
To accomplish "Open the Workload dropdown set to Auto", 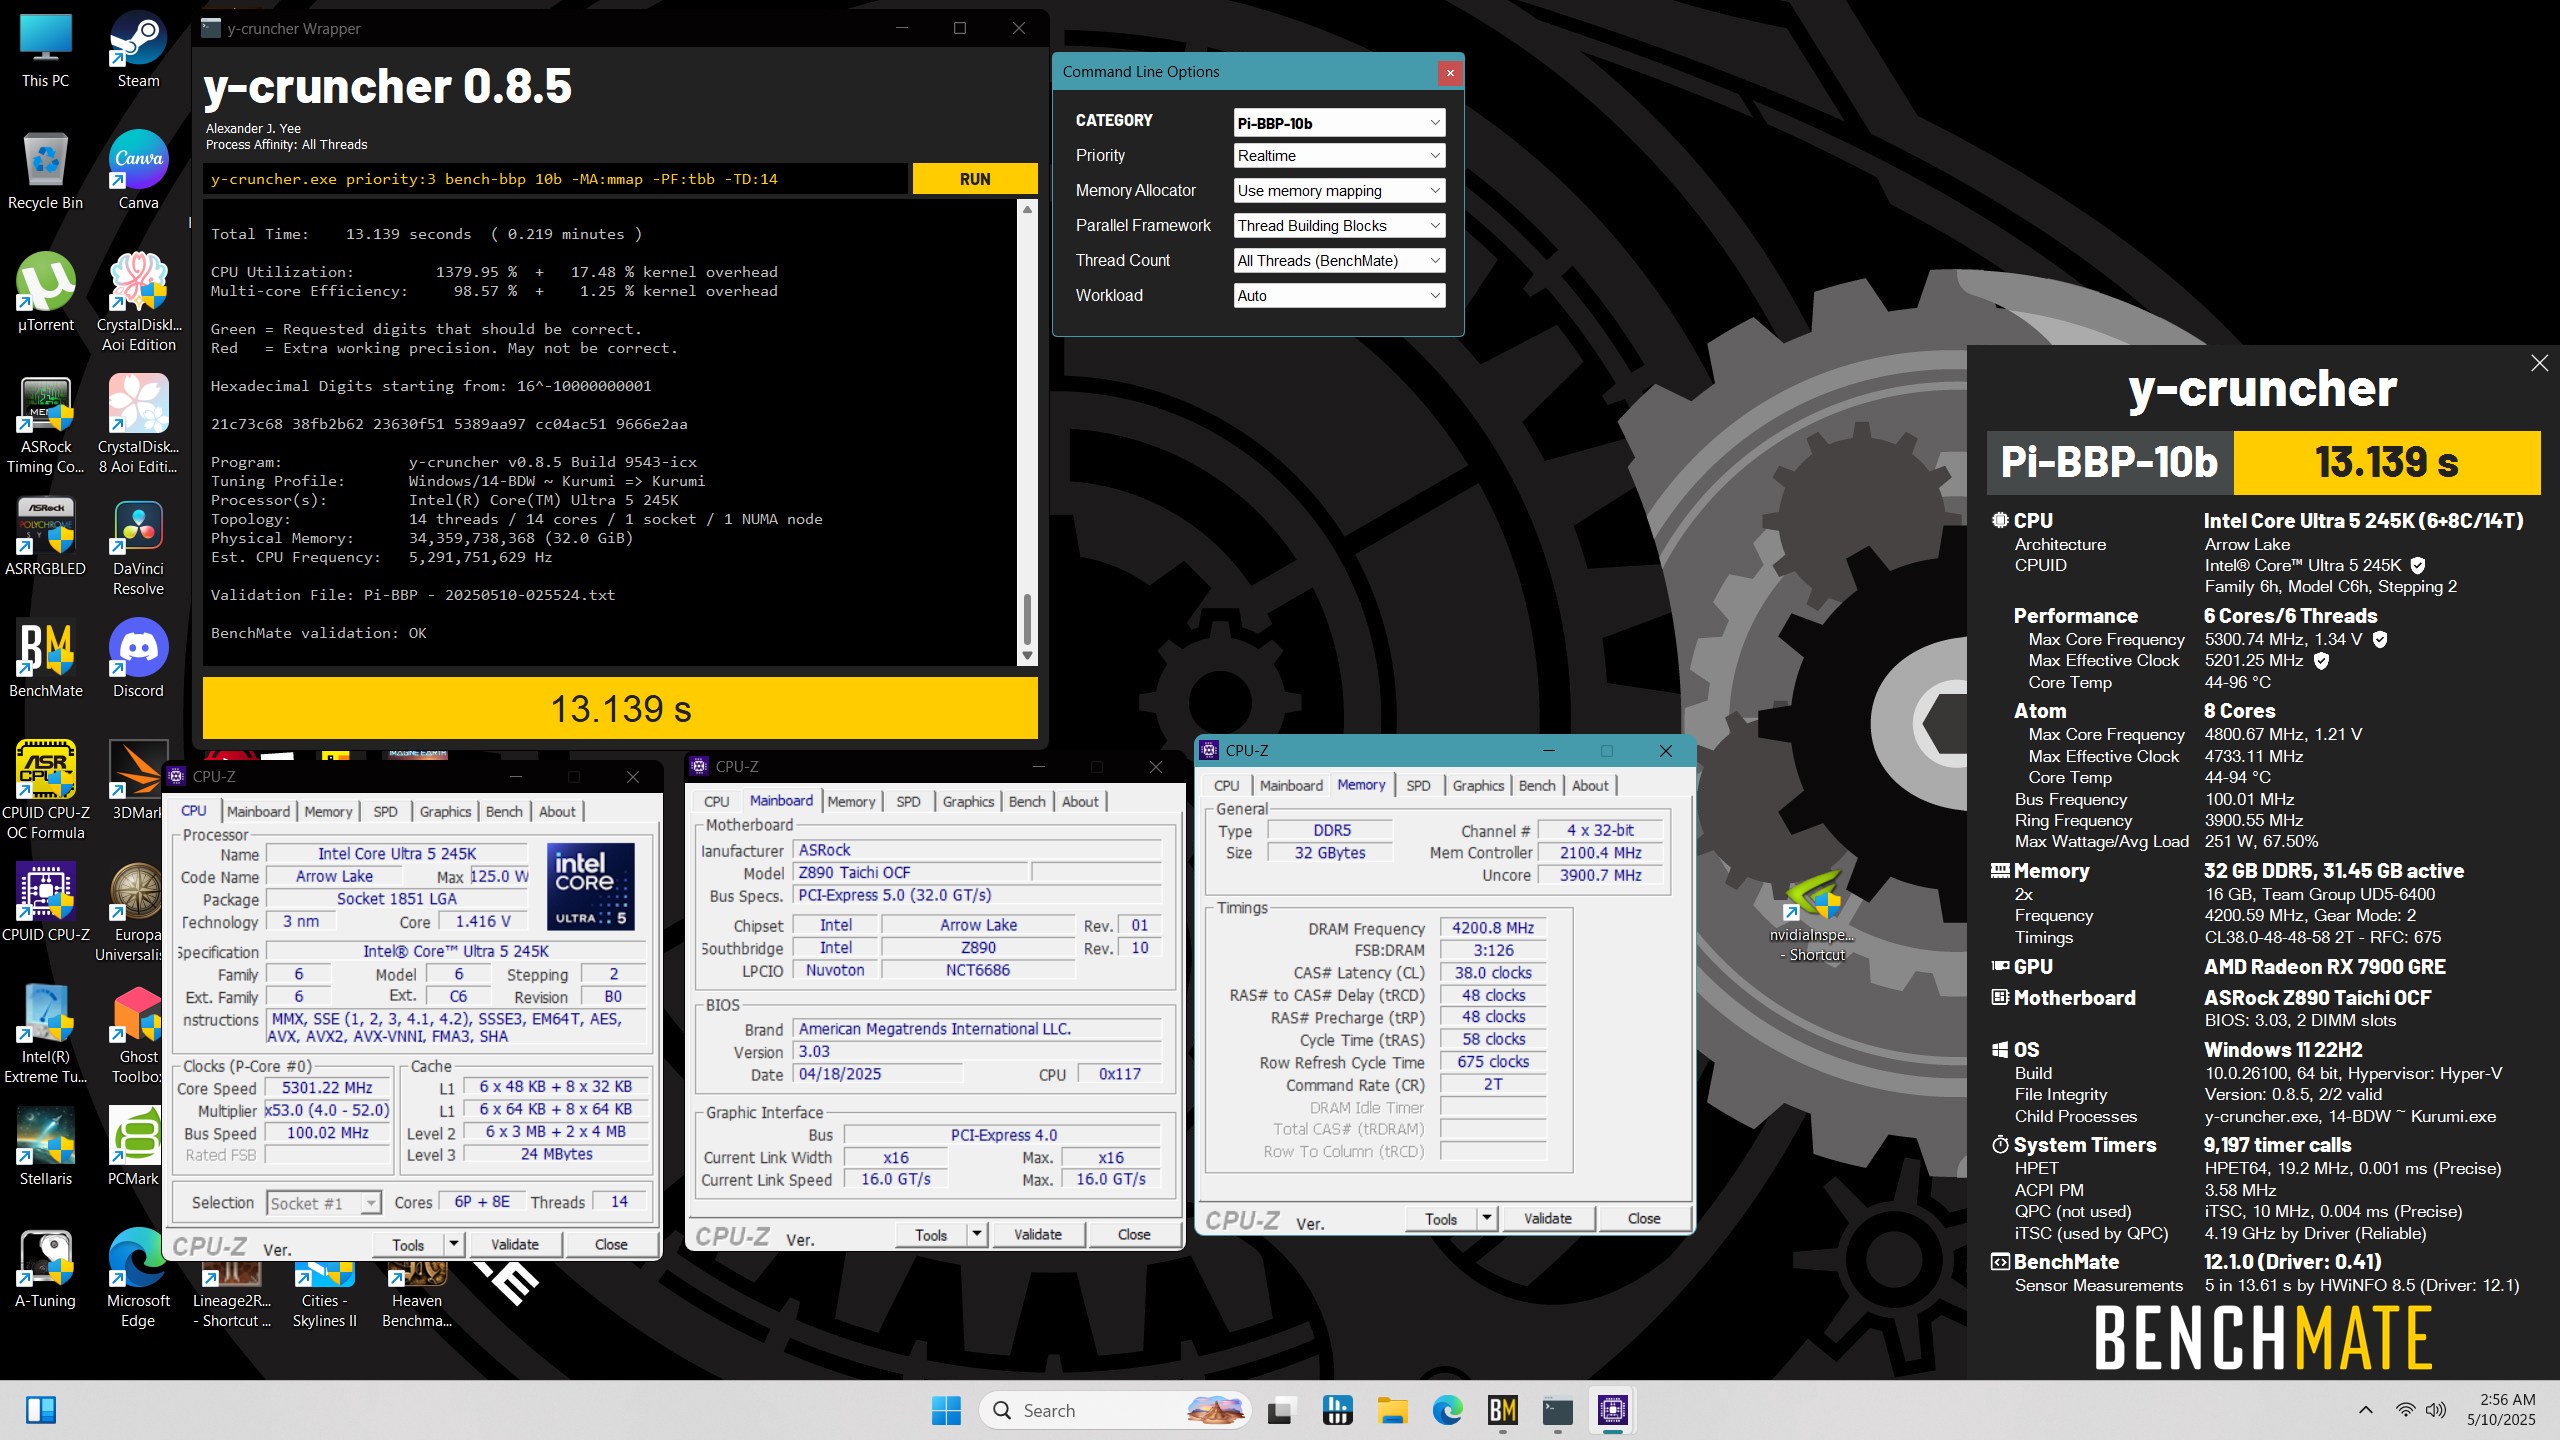I will coord(1339,295).
